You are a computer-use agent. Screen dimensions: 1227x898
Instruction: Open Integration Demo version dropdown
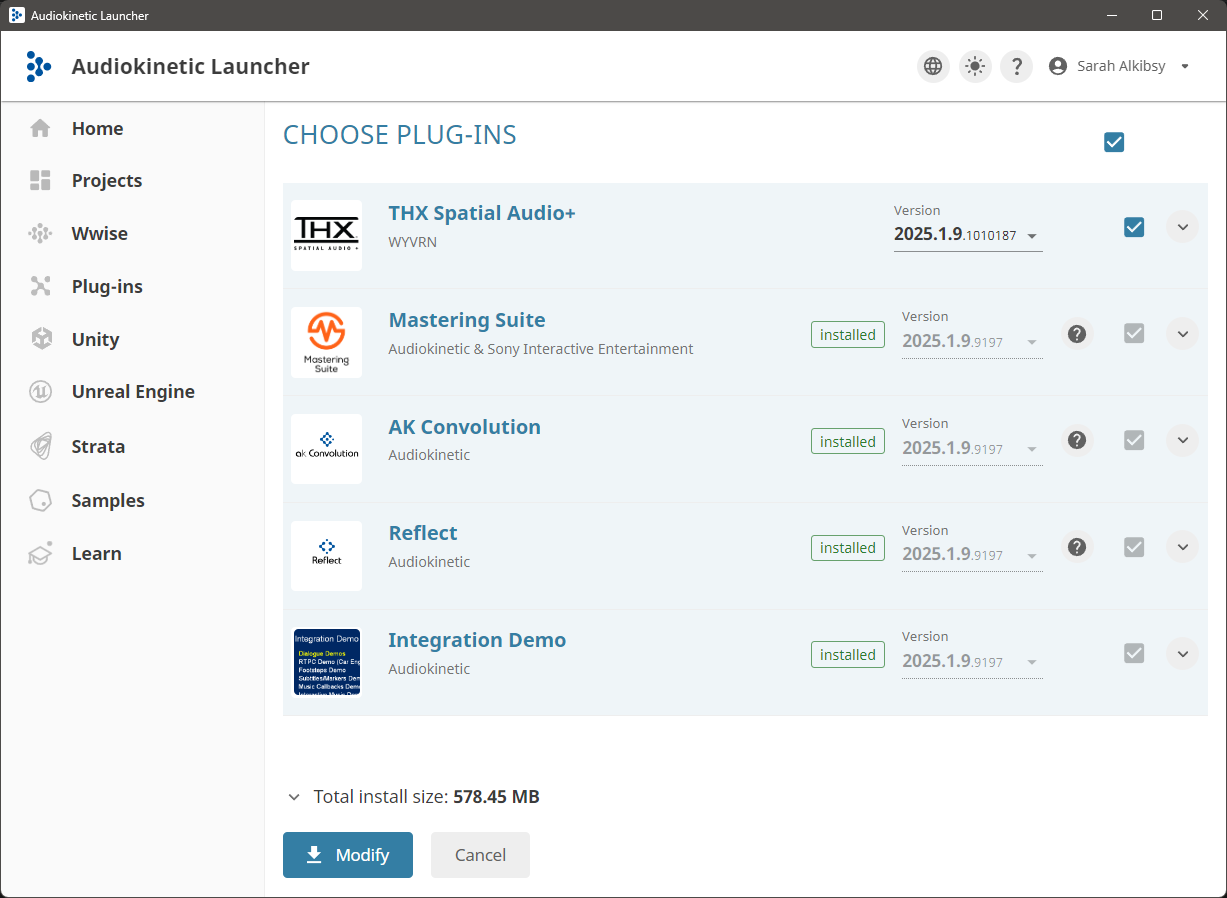[x=972, y=662]
